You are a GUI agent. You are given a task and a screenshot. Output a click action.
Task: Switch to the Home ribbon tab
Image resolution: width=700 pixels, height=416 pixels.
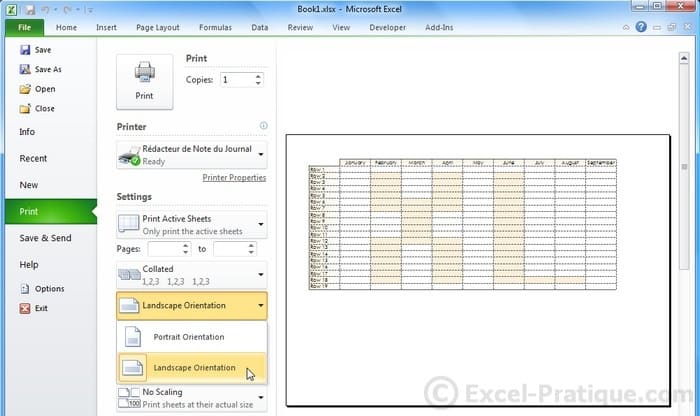click(66, 28)
